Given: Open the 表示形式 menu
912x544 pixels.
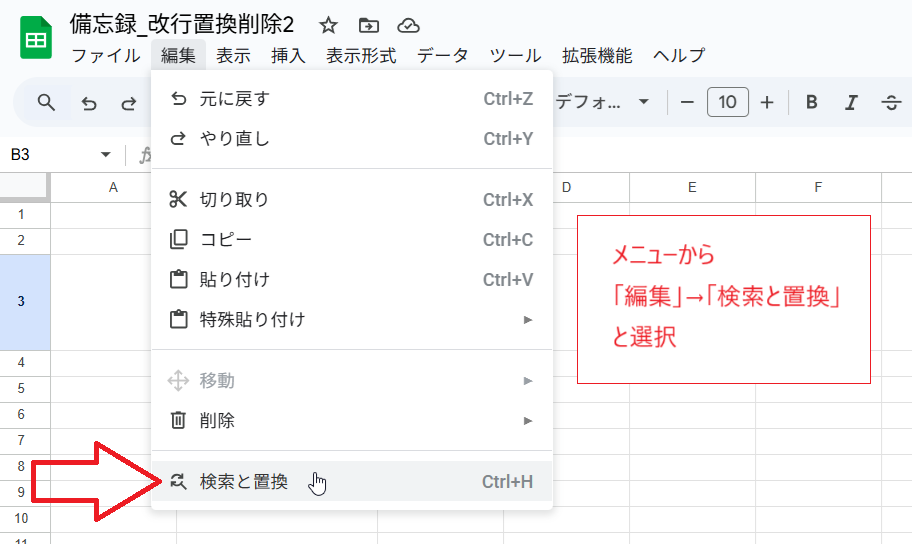Looking at the screenshot, I should point(361,55).
